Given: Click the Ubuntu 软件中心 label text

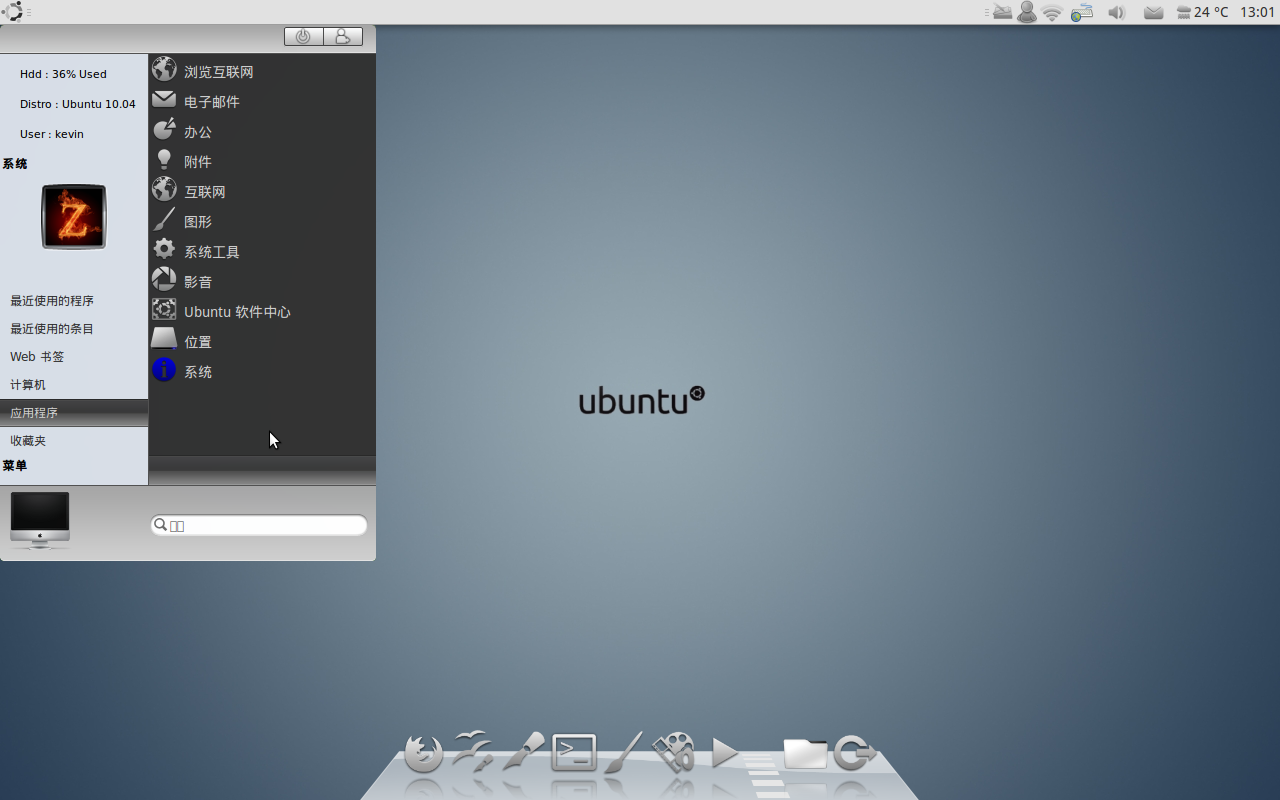Looking at the screenshot, I should [x=237, y=312].
